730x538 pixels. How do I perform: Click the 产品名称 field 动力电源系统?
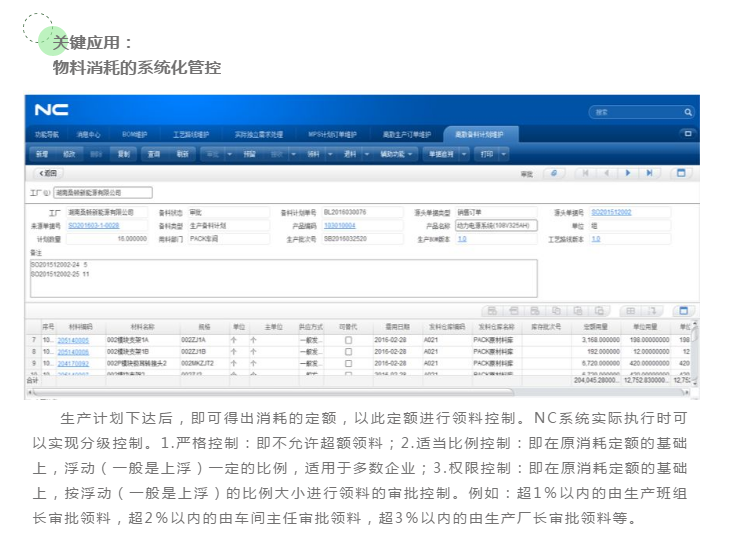click(x=496, y=226)
